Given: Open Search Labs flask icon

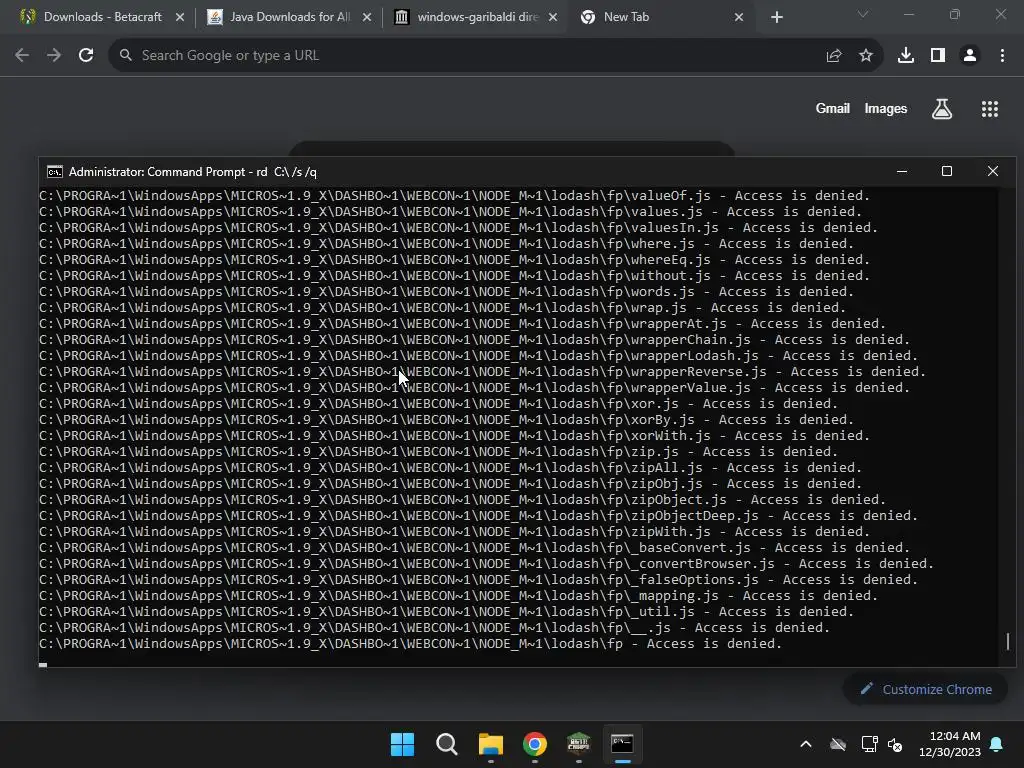Looking at the screenshot, I should pos(942,109).
